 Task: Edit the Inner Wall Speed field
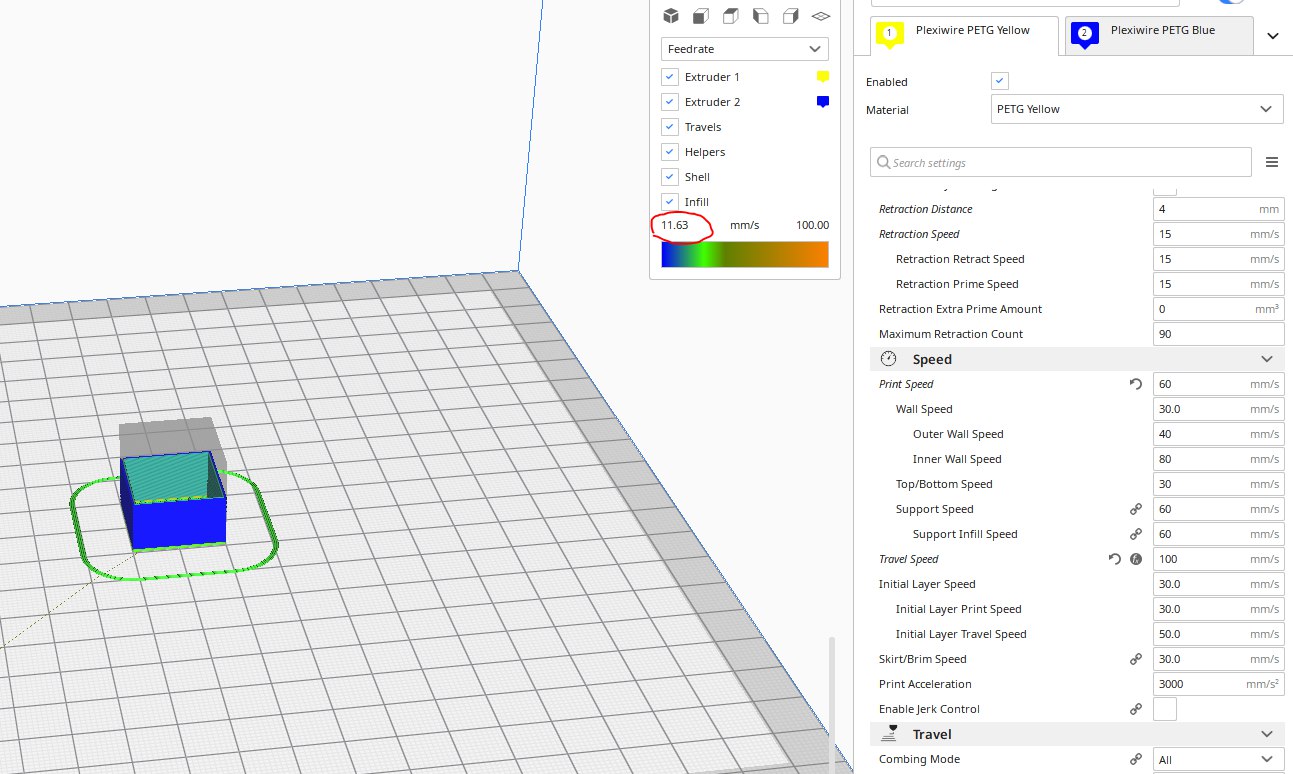point(1219,459)
